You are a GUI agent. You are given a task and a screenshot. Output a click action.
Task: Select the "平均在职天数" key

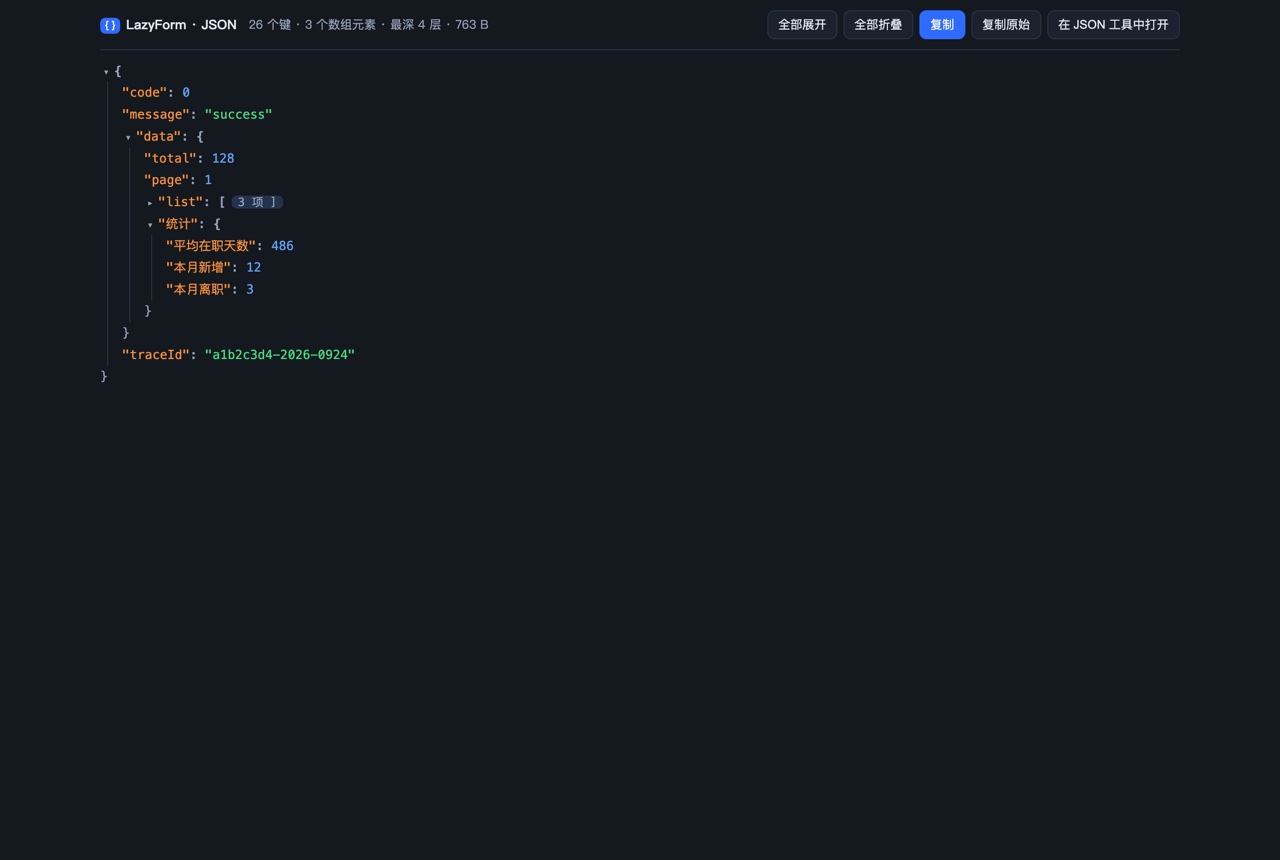(211, 246)
